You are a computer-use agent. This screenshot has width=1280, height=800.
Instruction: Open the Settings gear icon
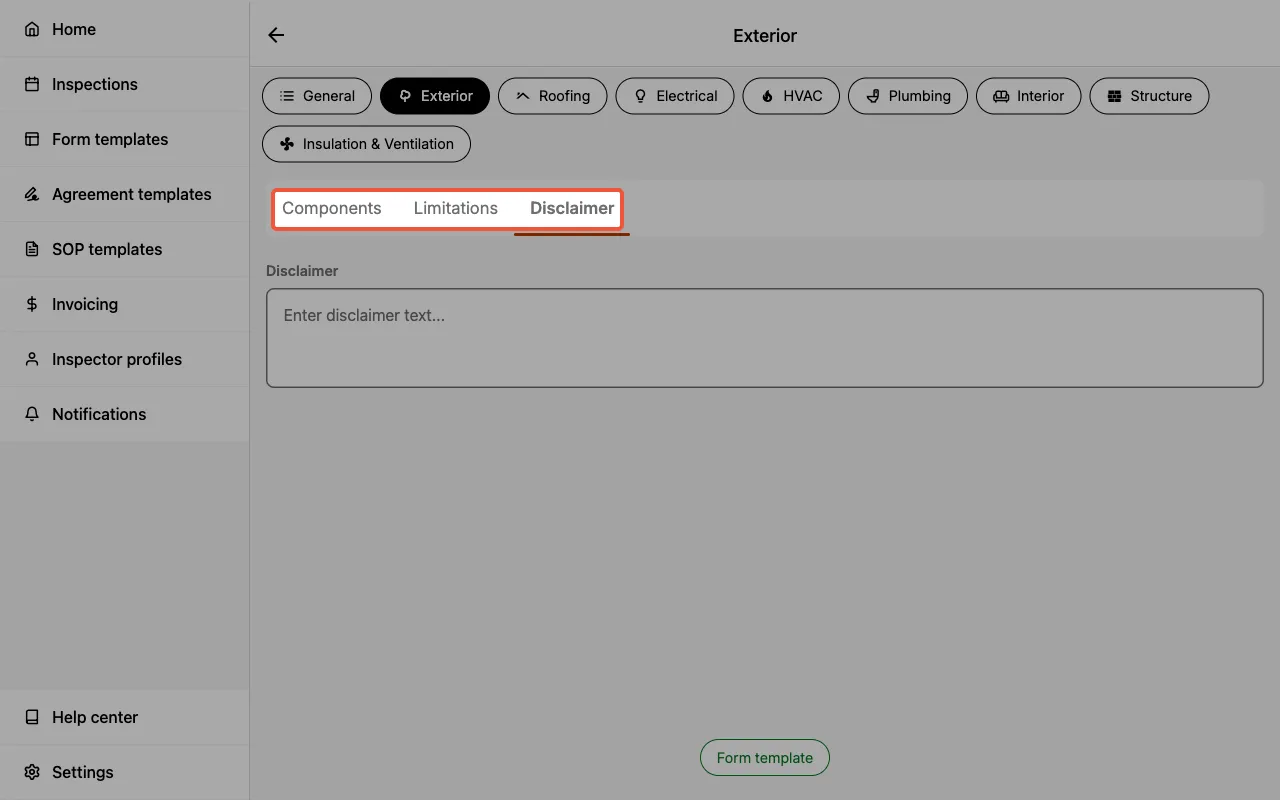(x=30, y=772)
